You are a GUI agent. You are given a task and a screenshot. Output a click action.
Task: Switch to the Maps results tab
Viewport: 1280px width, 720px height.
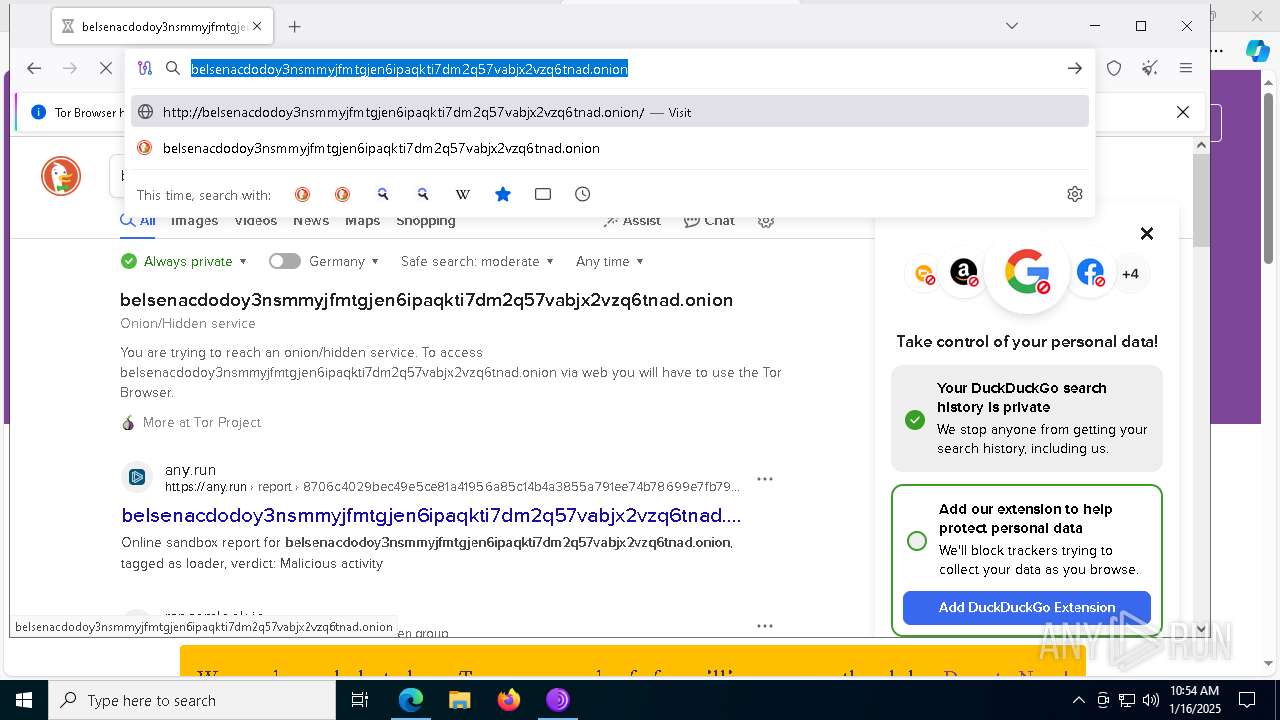(x=362, y=221)
